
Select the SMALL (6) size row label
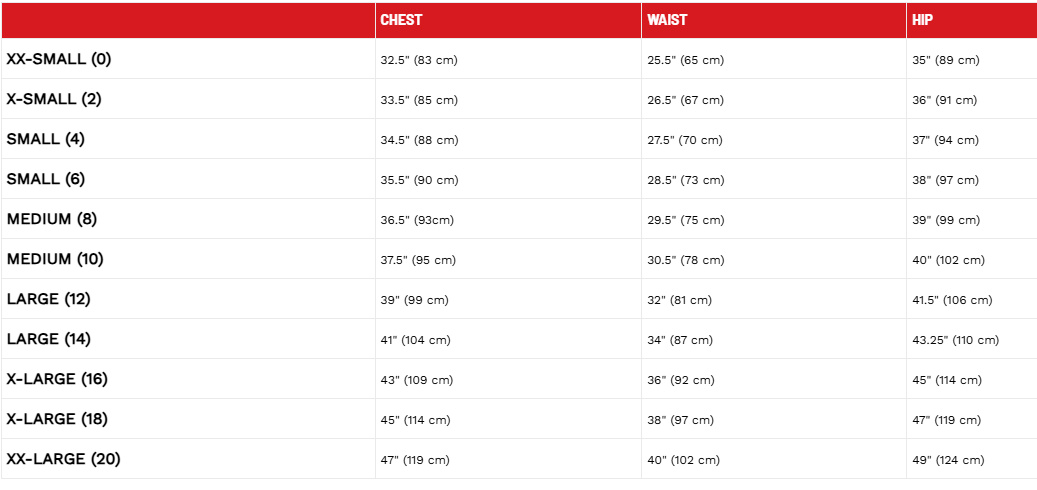(46, 179)
